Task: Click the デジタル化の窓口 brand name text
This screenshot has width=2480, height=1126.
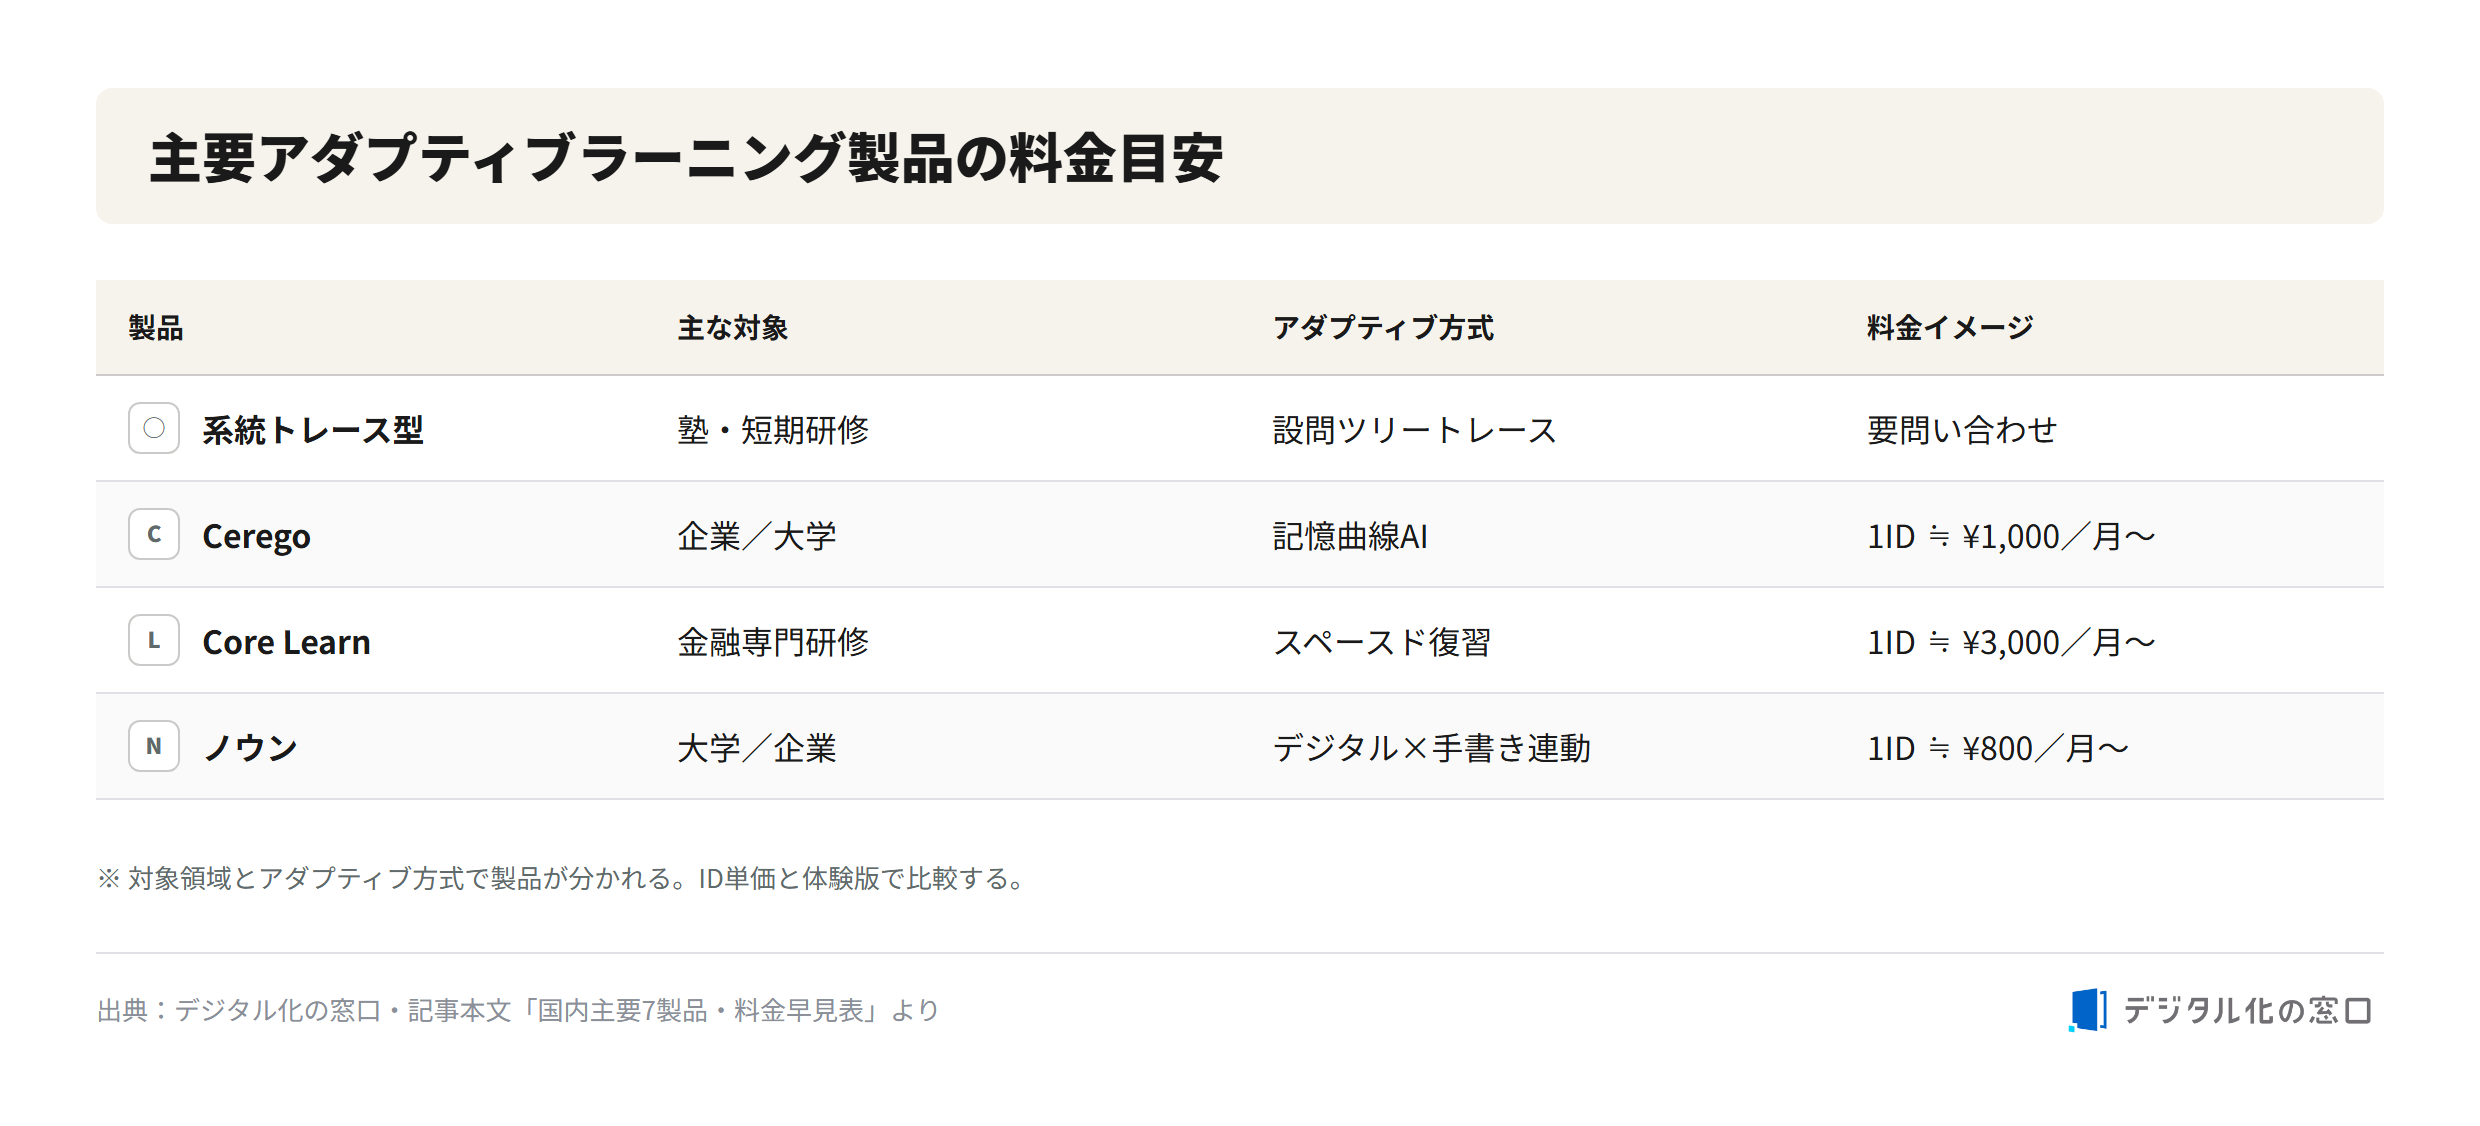Action: [x=2247, y=1010]
